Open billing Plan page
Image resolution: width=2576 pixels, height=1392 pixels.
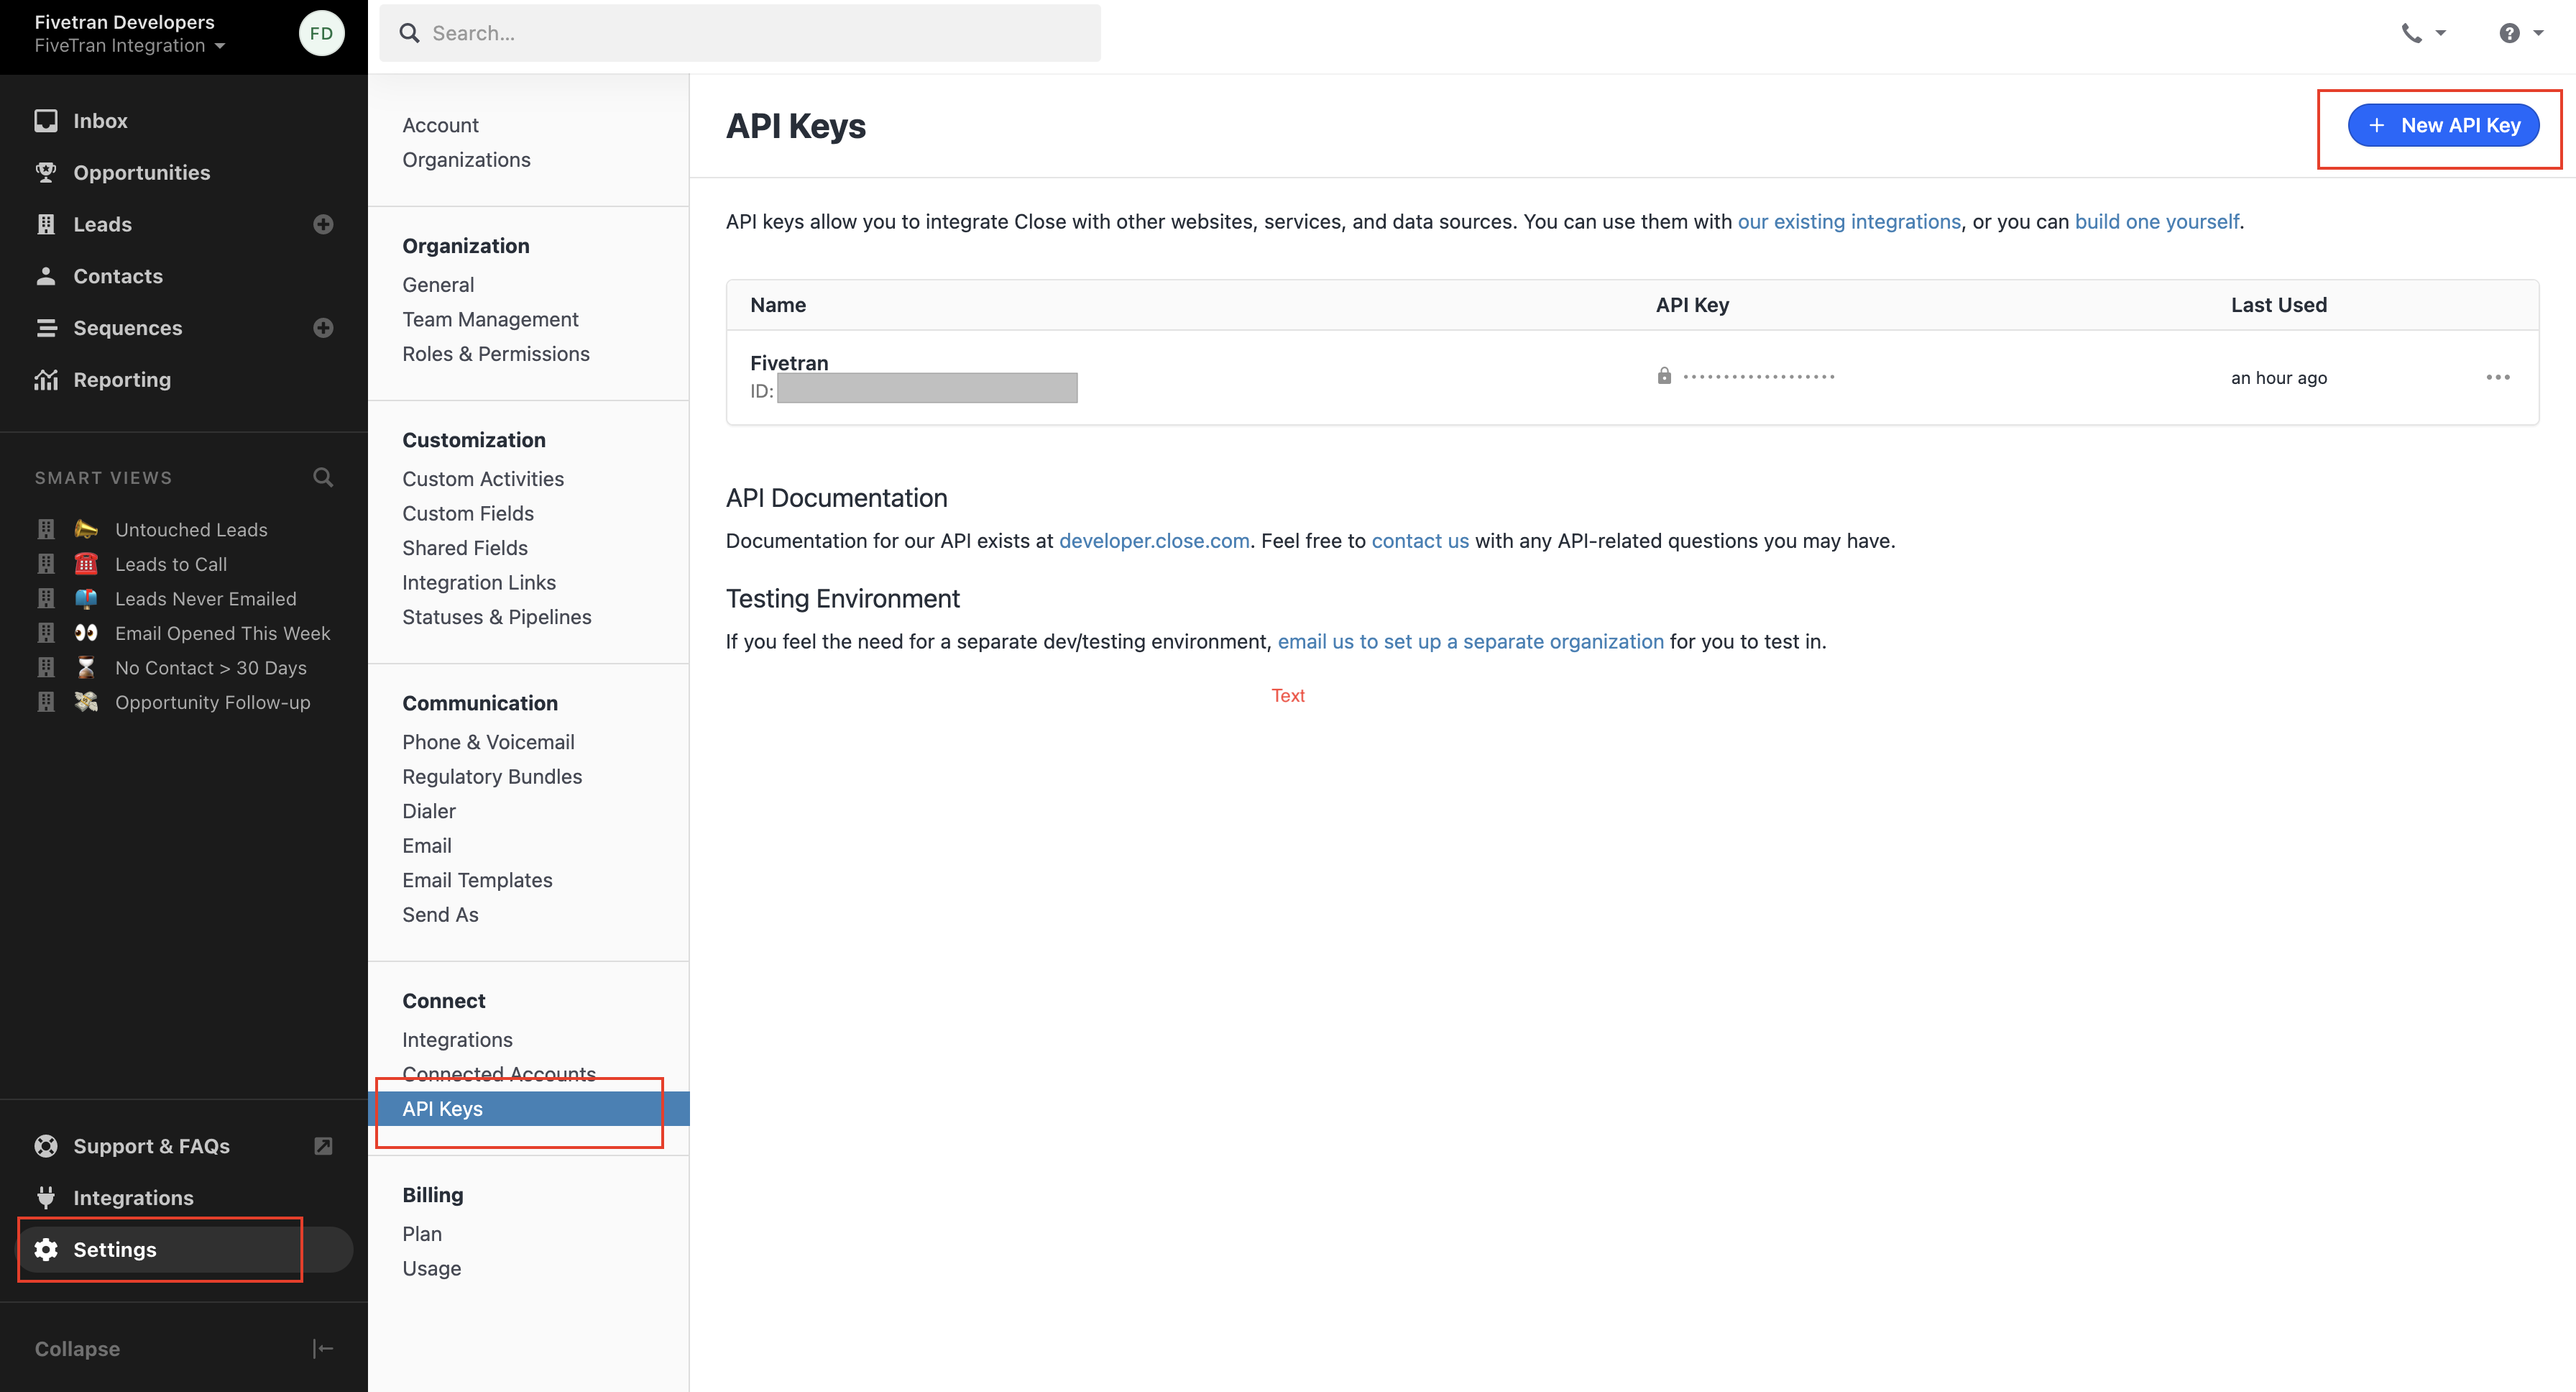point(422,1234)
